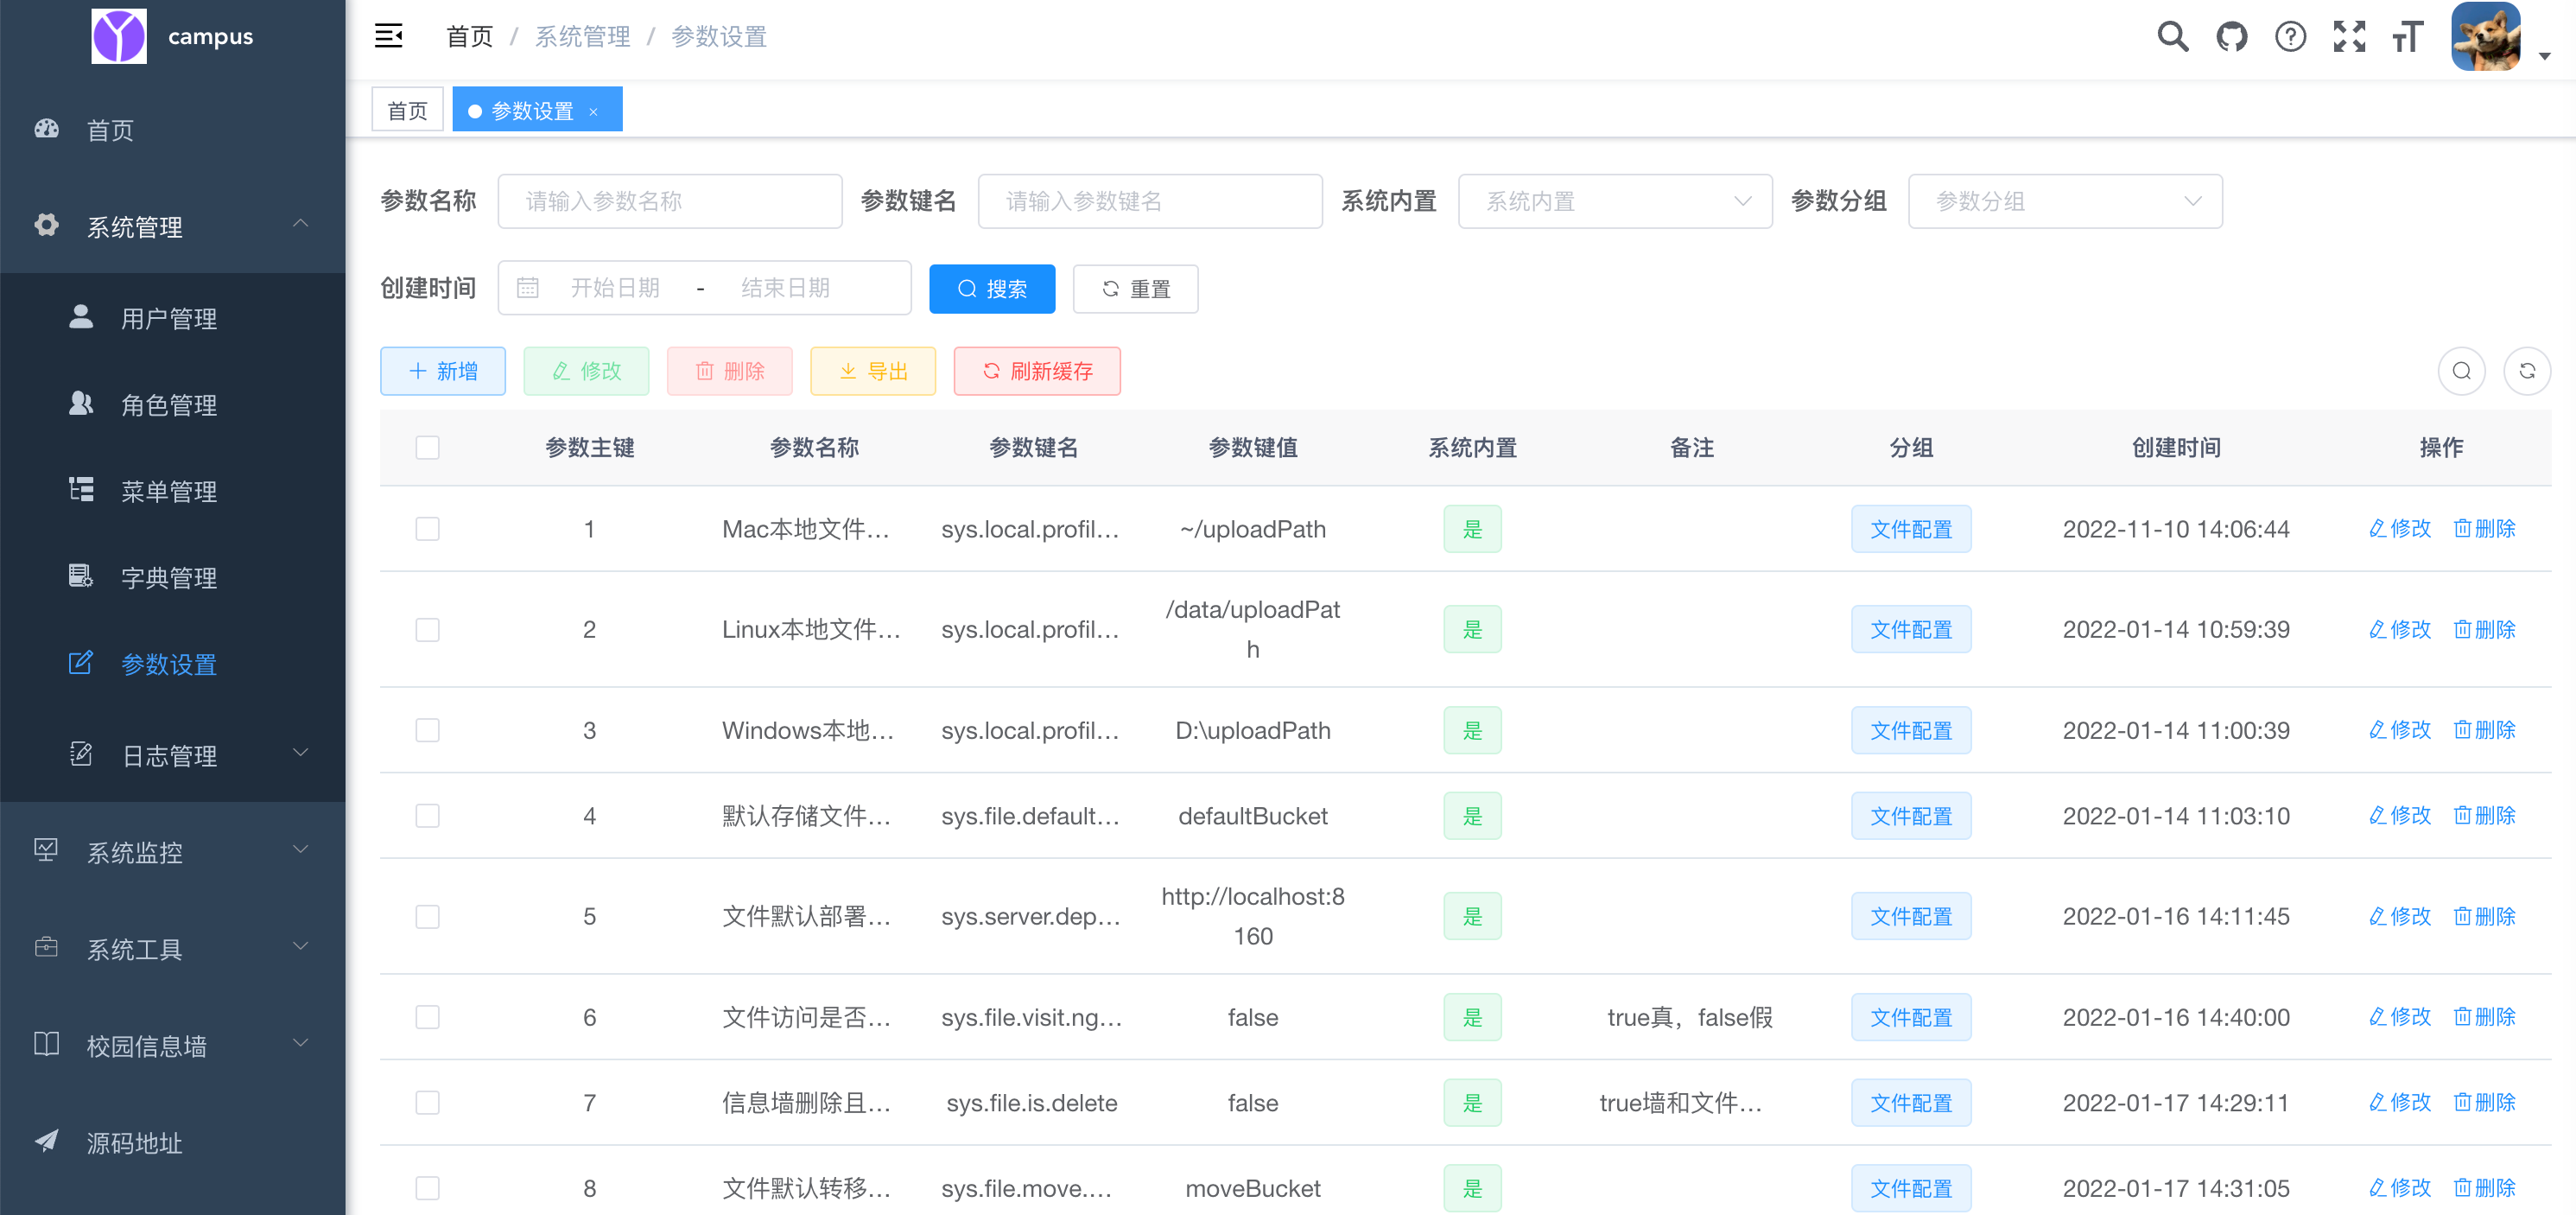Expand the 系统工具 menu chevron
This screenshot has width=2576, height=1215.
300,946
